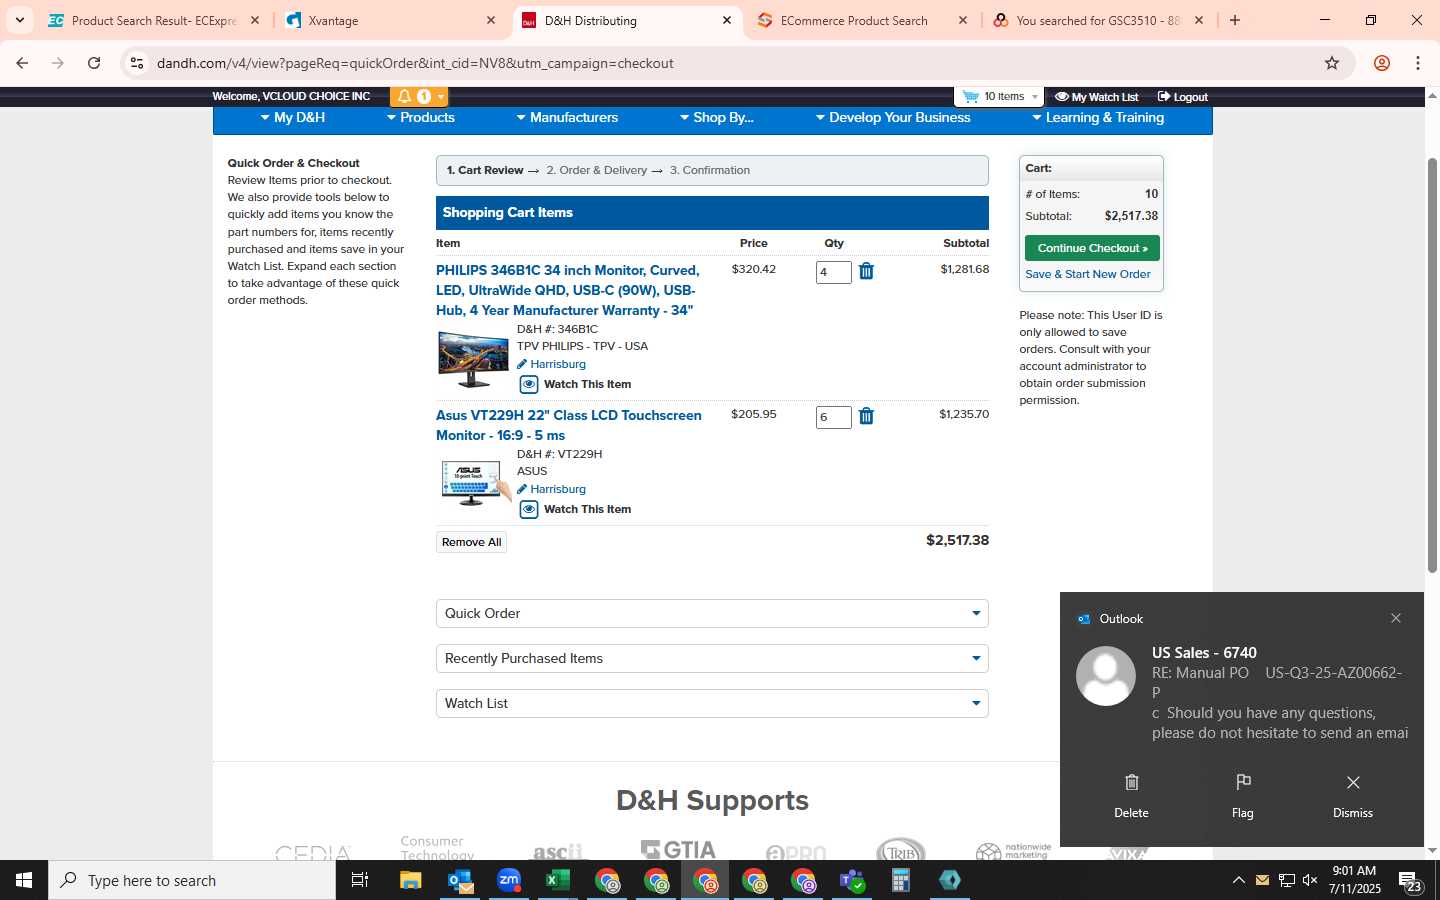The height and width of the screenshot is (900, 1440).
Task: Save & Start New Order
Action: 1088,274
